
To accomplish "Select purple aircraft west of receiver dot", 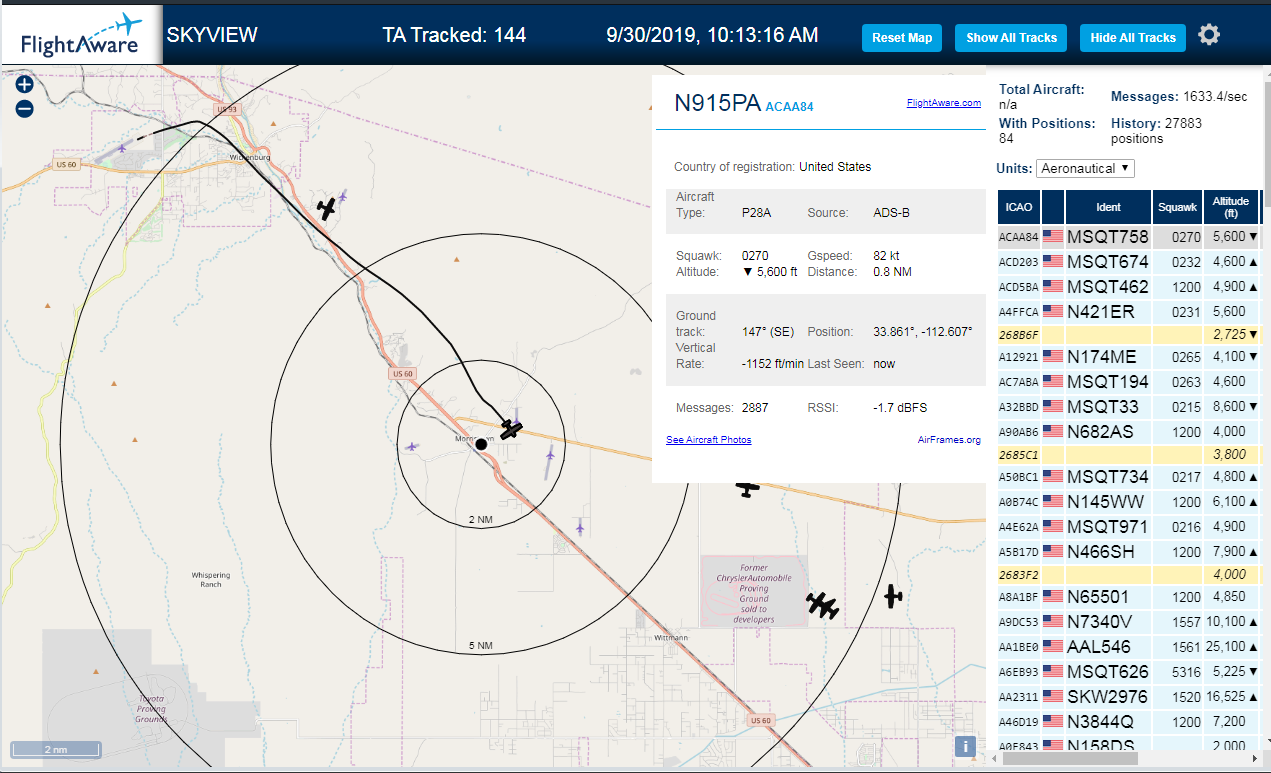I will (412, 447).
